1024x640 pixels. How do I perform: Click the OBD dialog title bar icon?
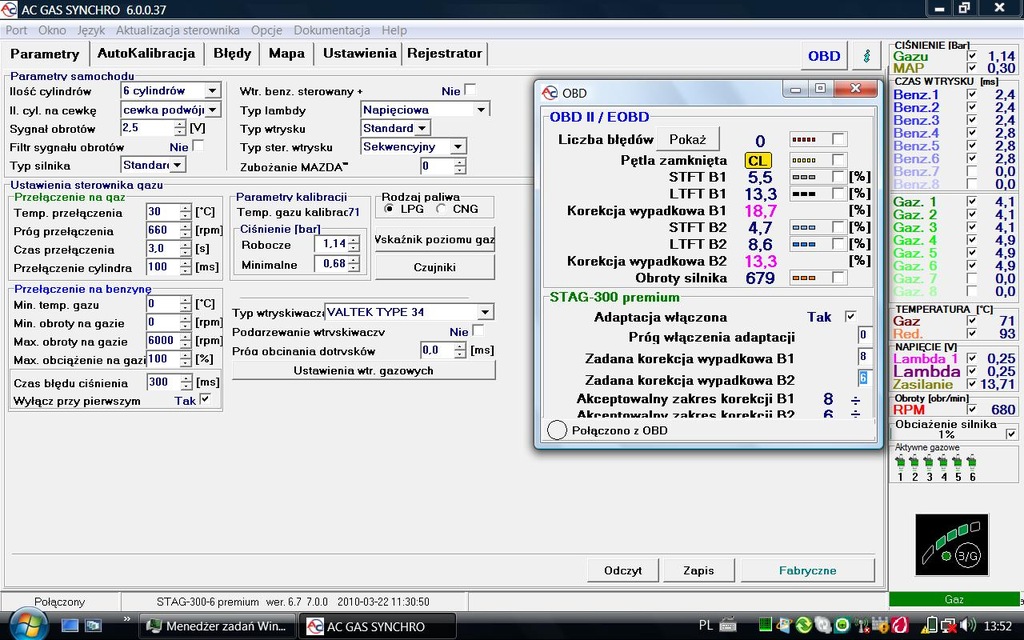[550, 93]
